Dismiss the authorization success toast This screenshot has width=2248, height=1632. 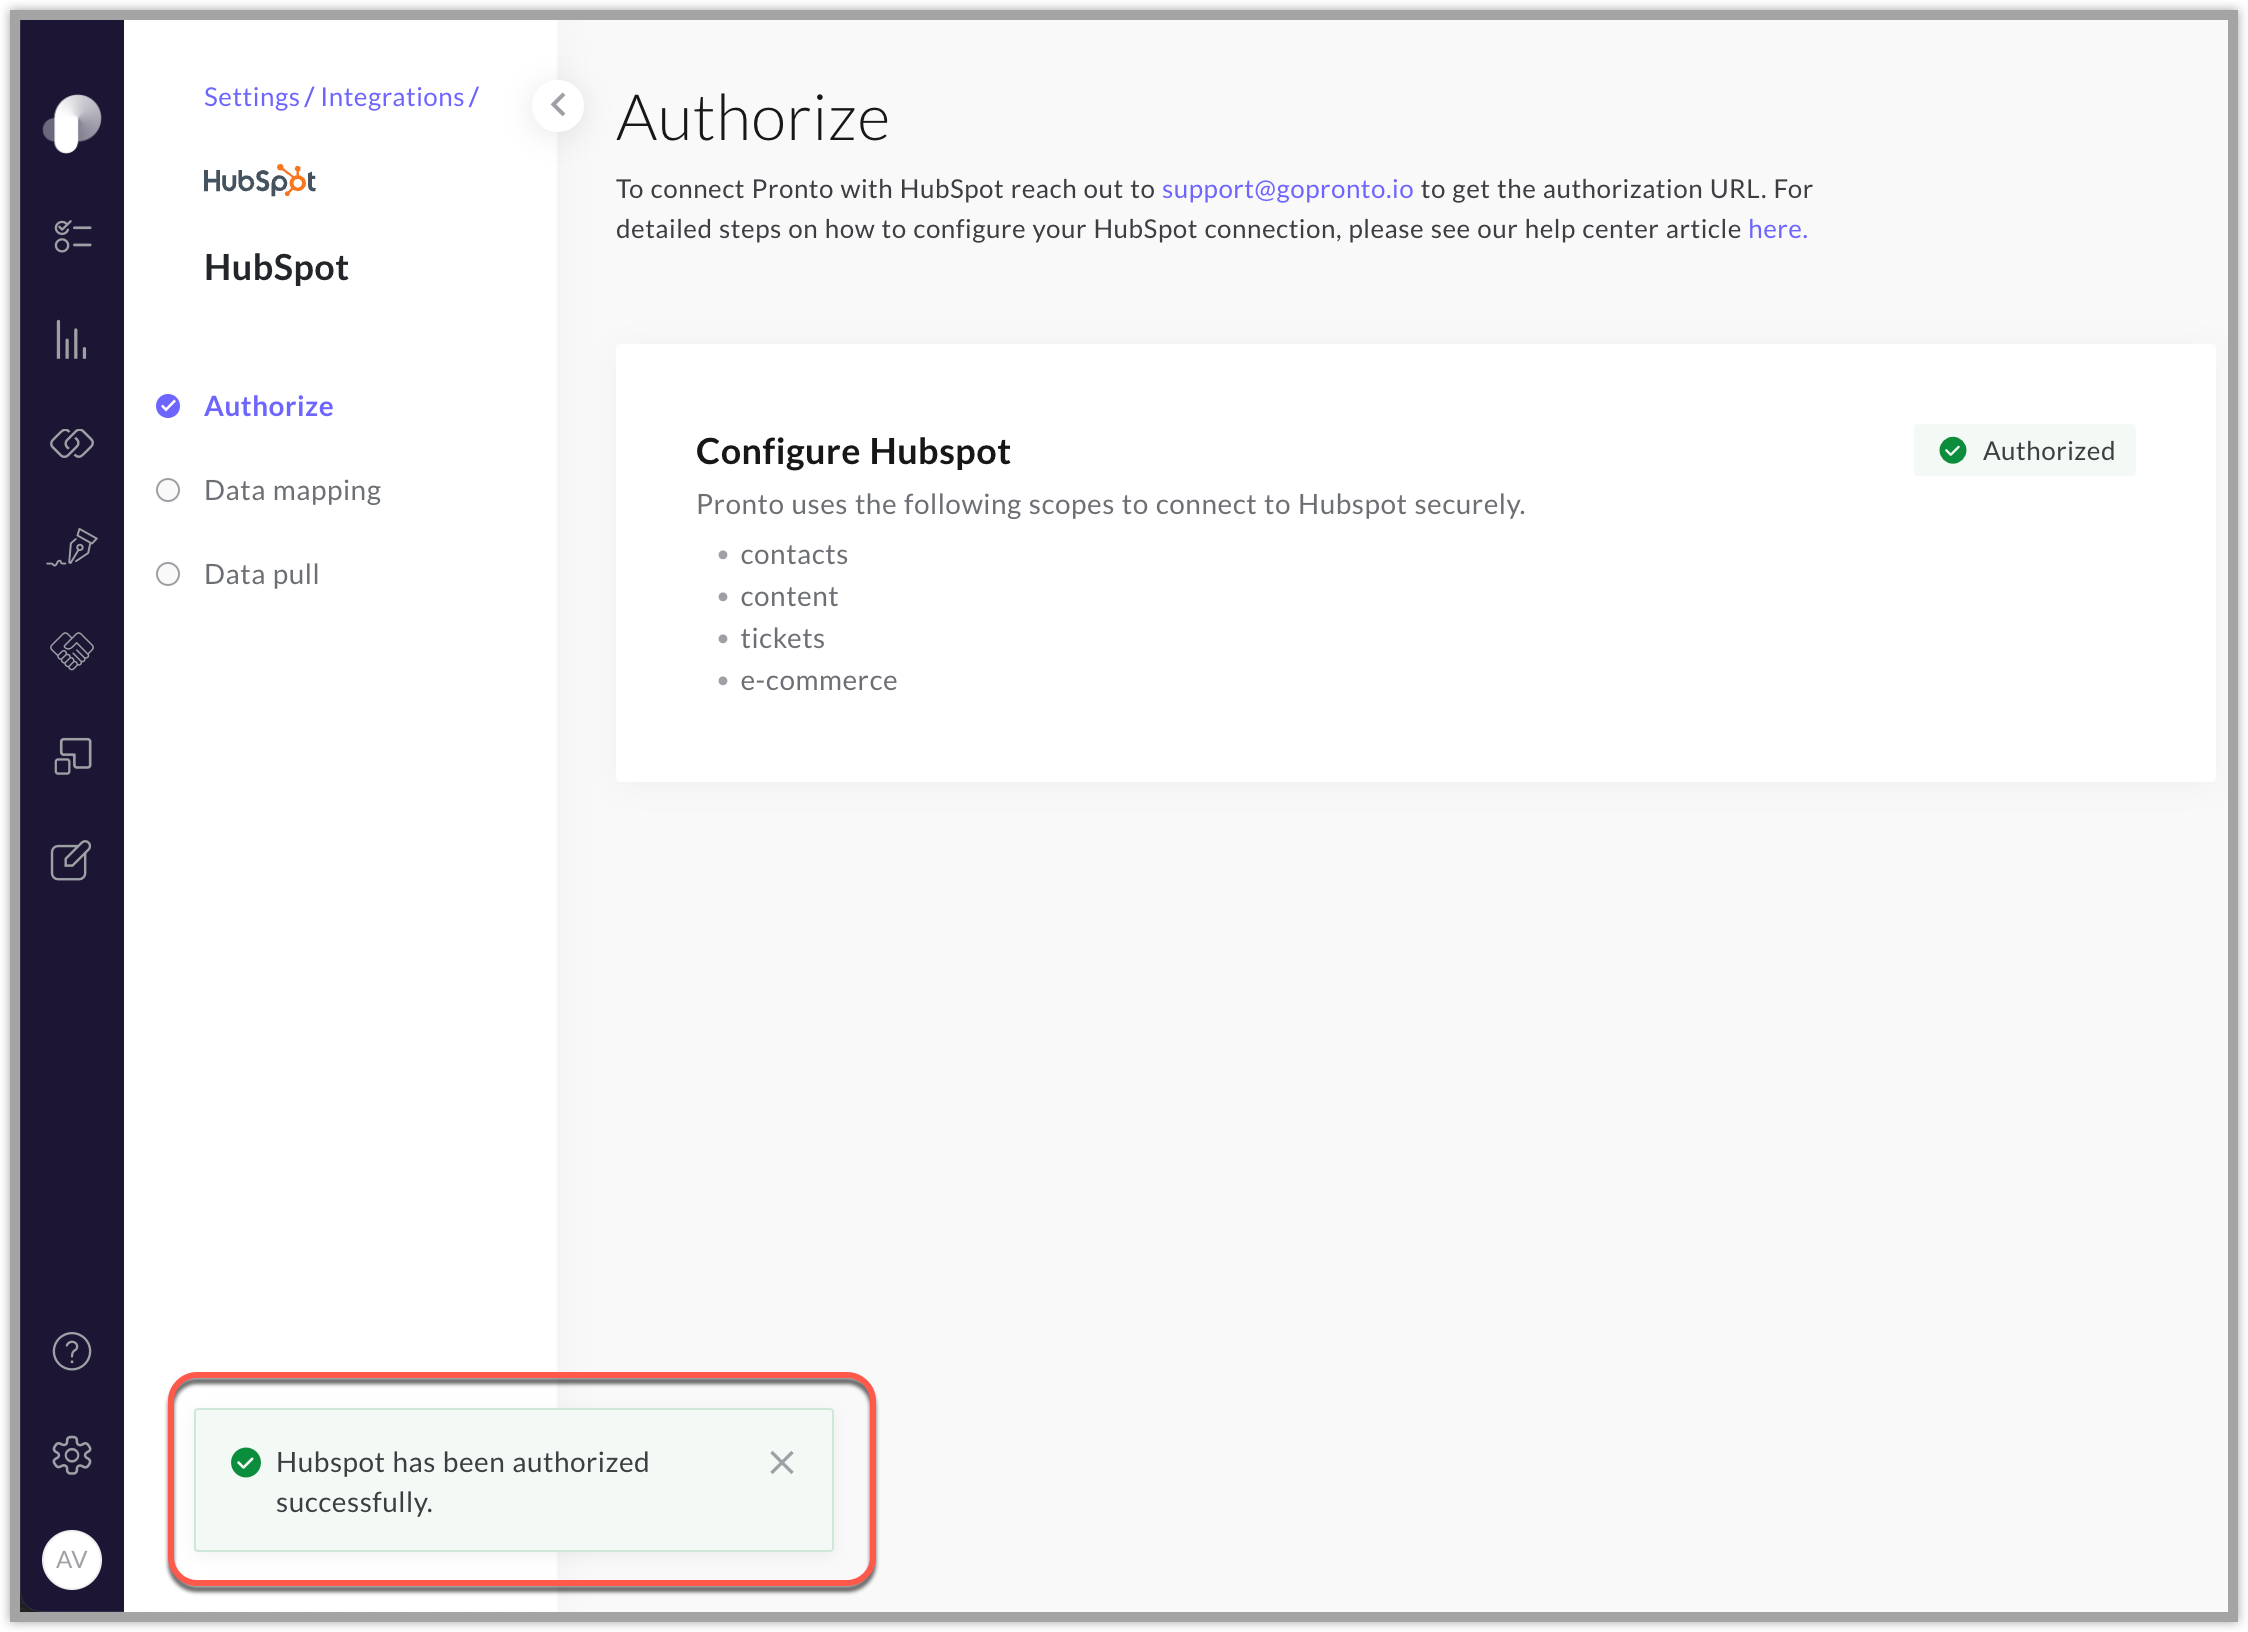782,1463
